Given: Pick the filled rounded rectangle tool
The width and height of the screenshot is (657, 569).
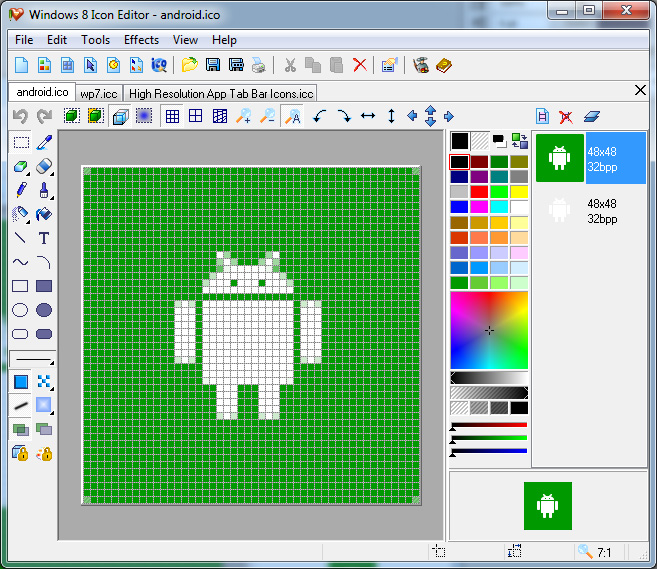Looking at the screenshot, I should [44, 334].
